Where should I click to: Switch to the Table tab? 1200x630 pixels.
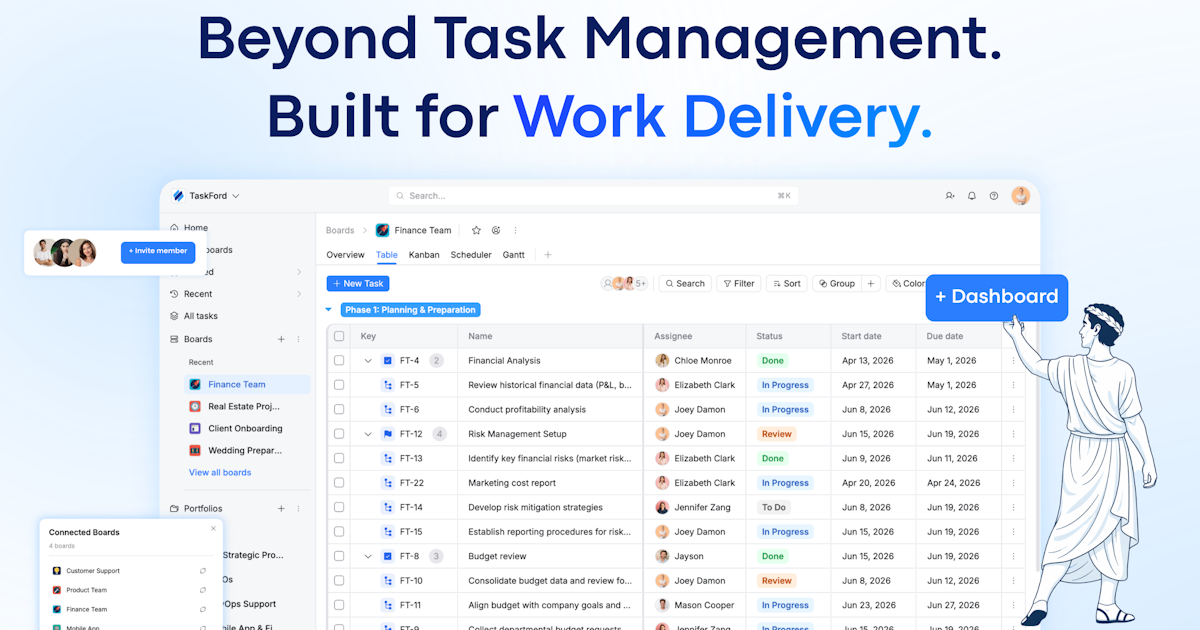[x=387, y=255]
